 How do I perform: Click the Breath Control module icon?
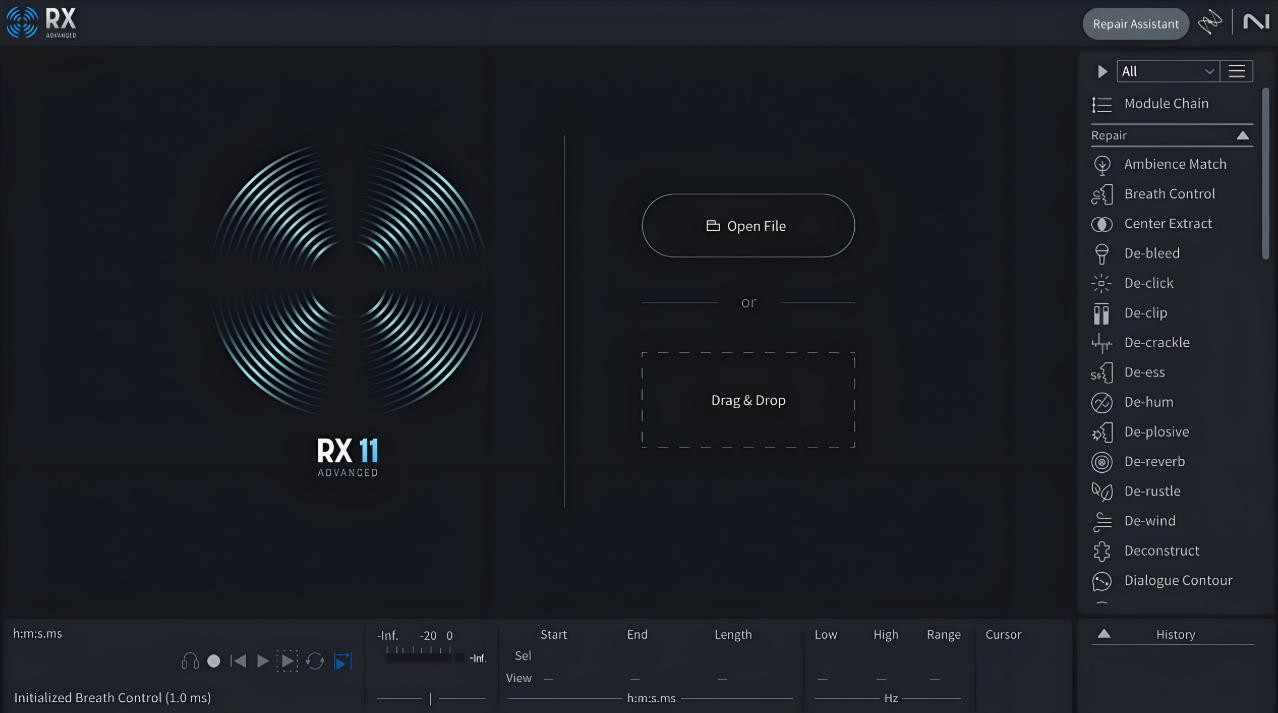1101,194
